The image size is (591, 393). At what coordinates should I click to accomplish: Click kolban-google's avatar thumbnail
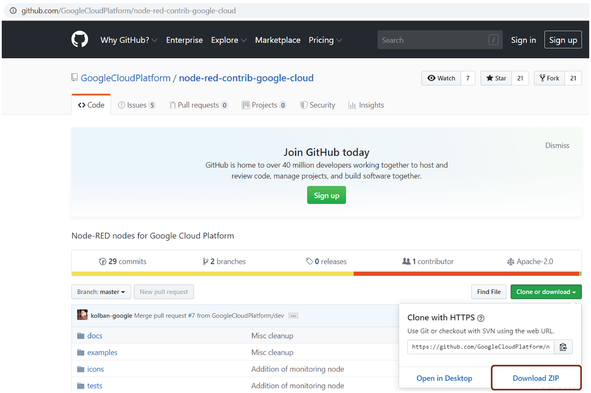tap(82, 315)
